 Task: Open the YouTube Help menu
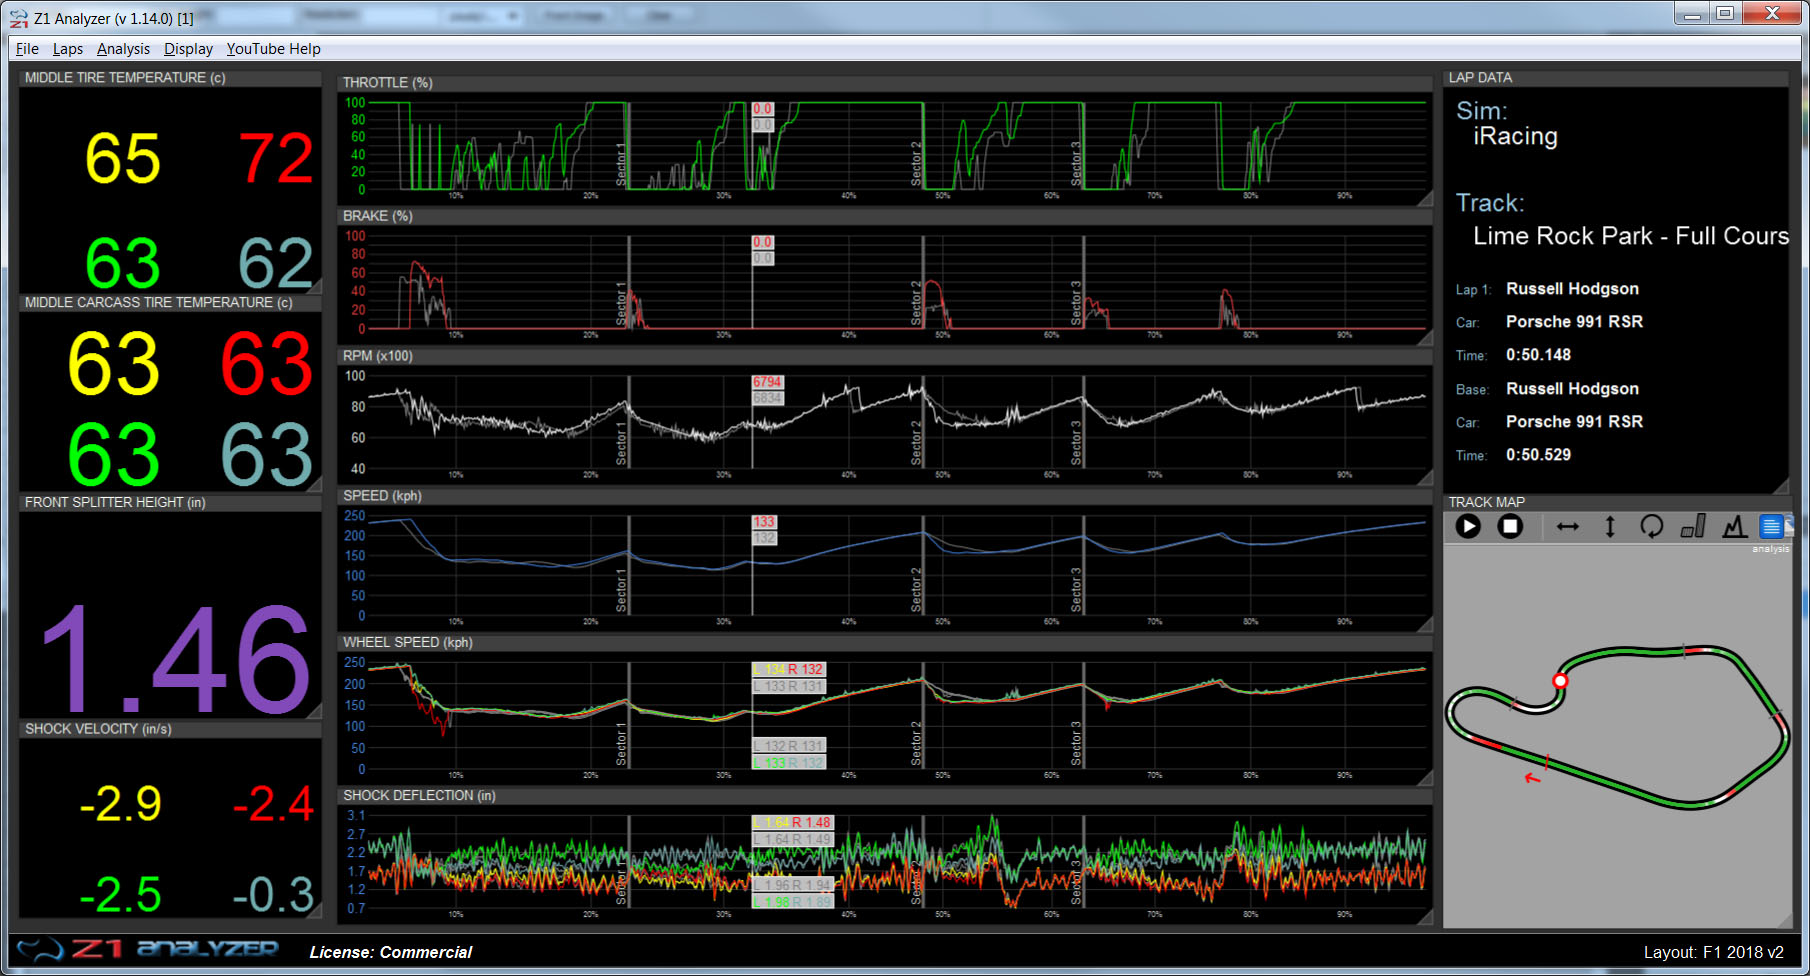point(273,48)
